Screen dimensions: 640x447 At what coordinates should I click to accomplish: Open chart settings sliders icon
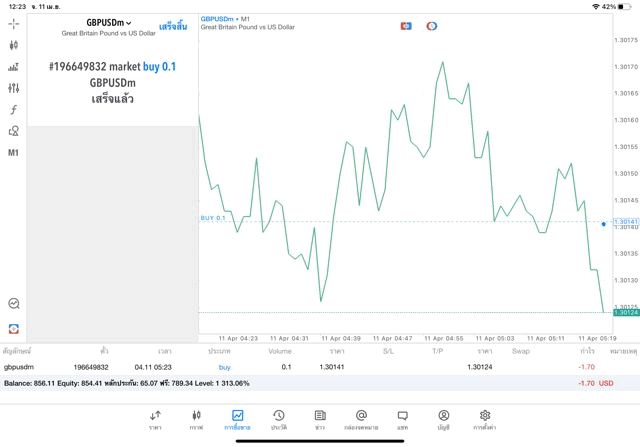(x=13, y=88)
